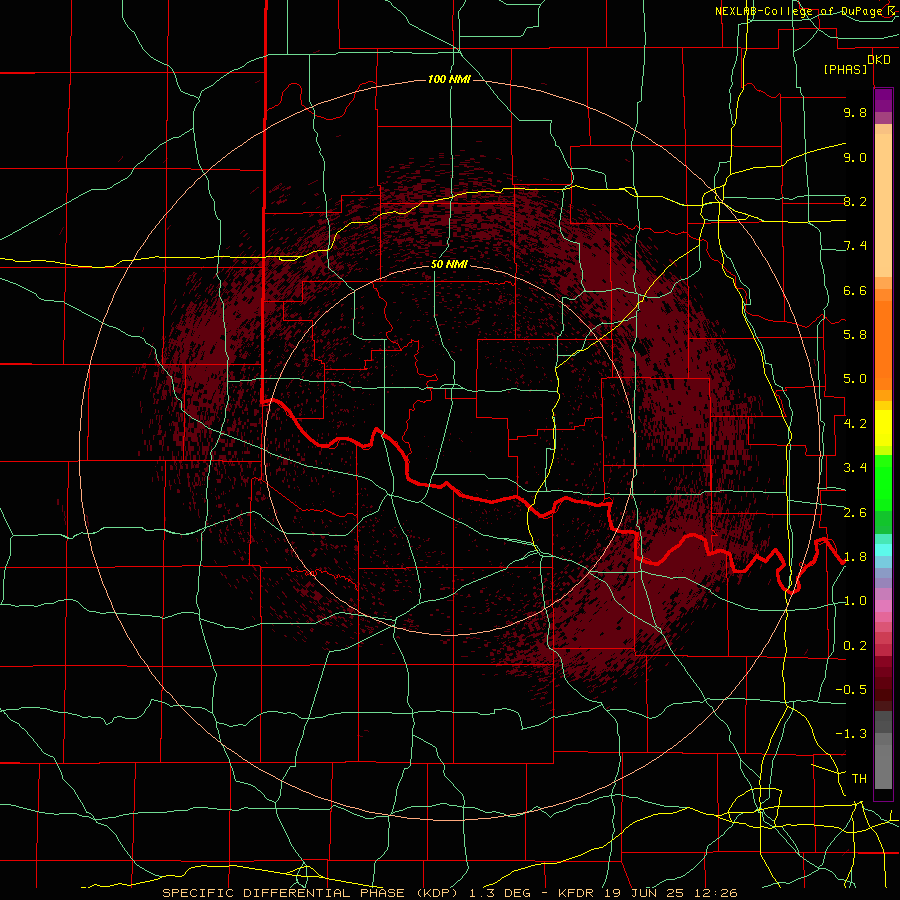The height and width of the screenshot is (900, 900).
Task: Click the 12:26 timestamp in the caption
Action: click(x=717, y=893)
